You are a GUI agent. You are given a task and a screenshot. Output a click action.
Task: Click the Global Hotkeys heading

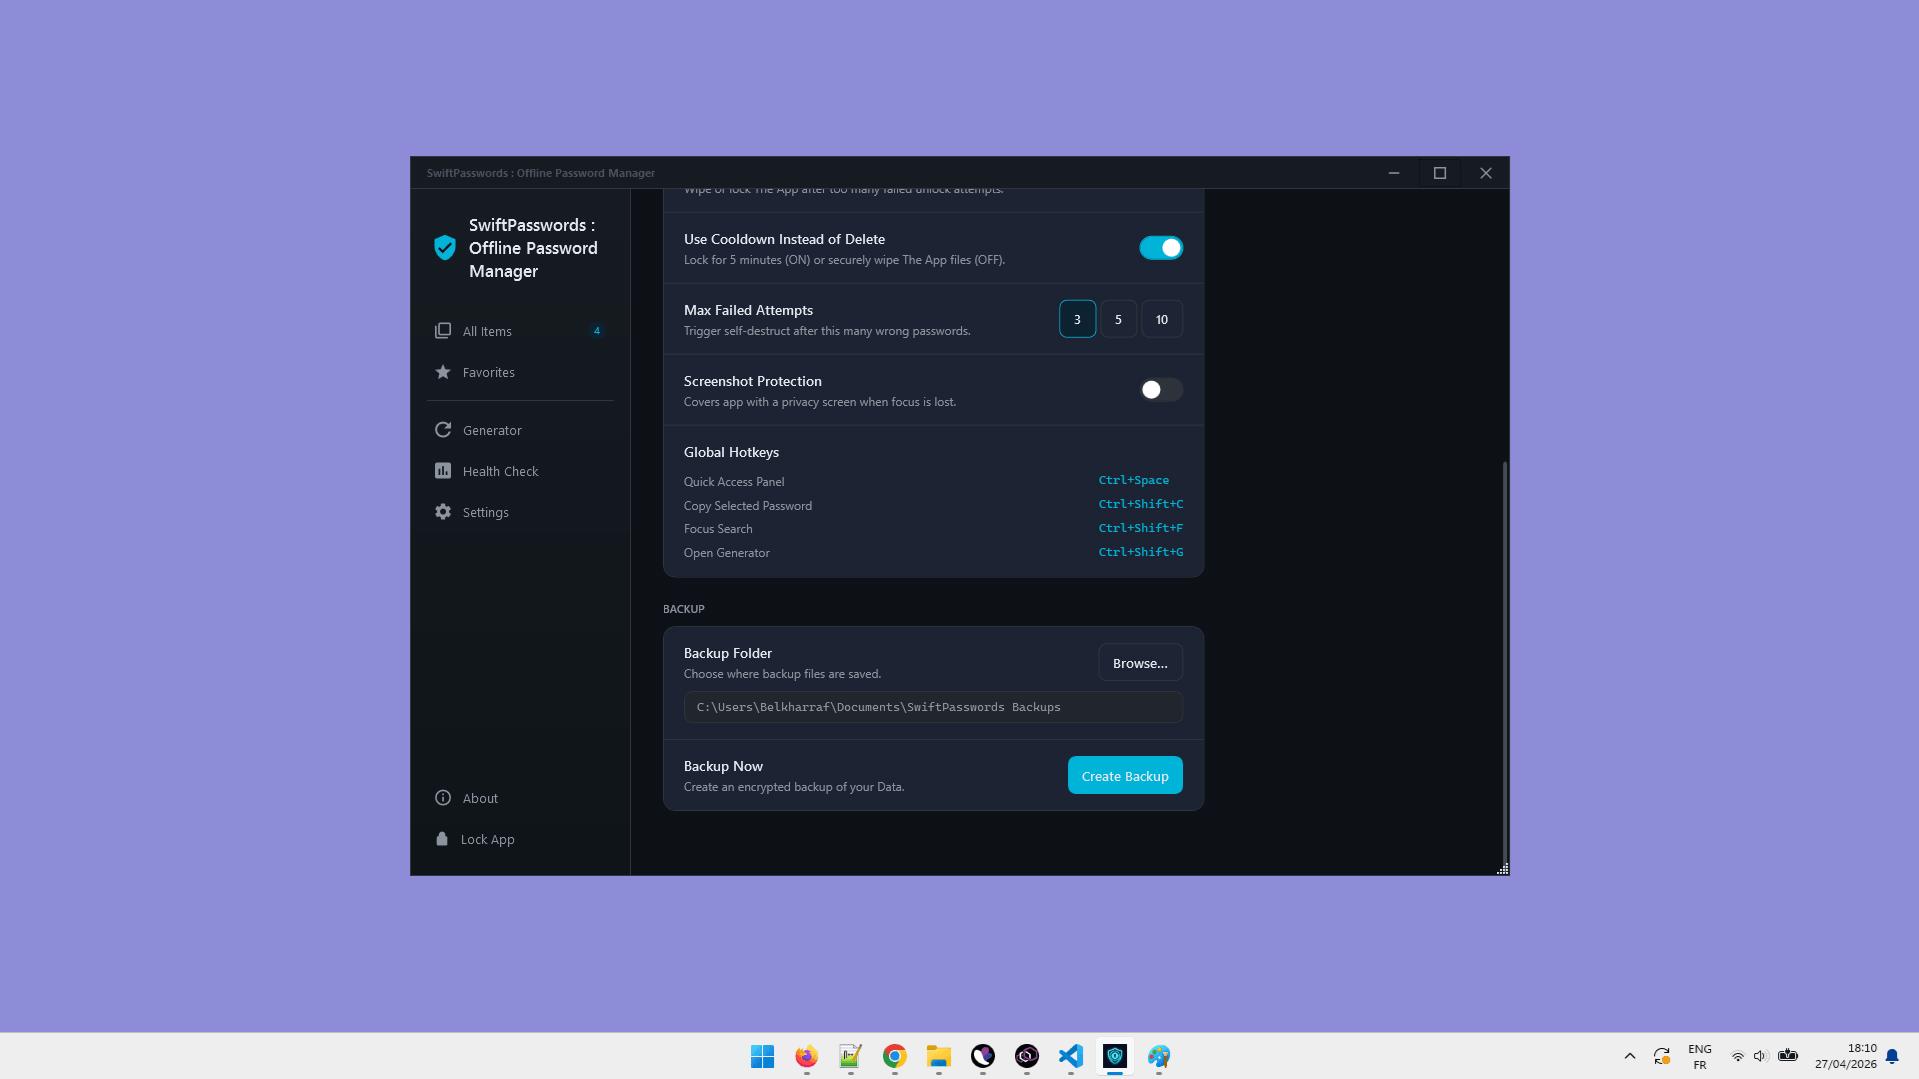[731, 452]
